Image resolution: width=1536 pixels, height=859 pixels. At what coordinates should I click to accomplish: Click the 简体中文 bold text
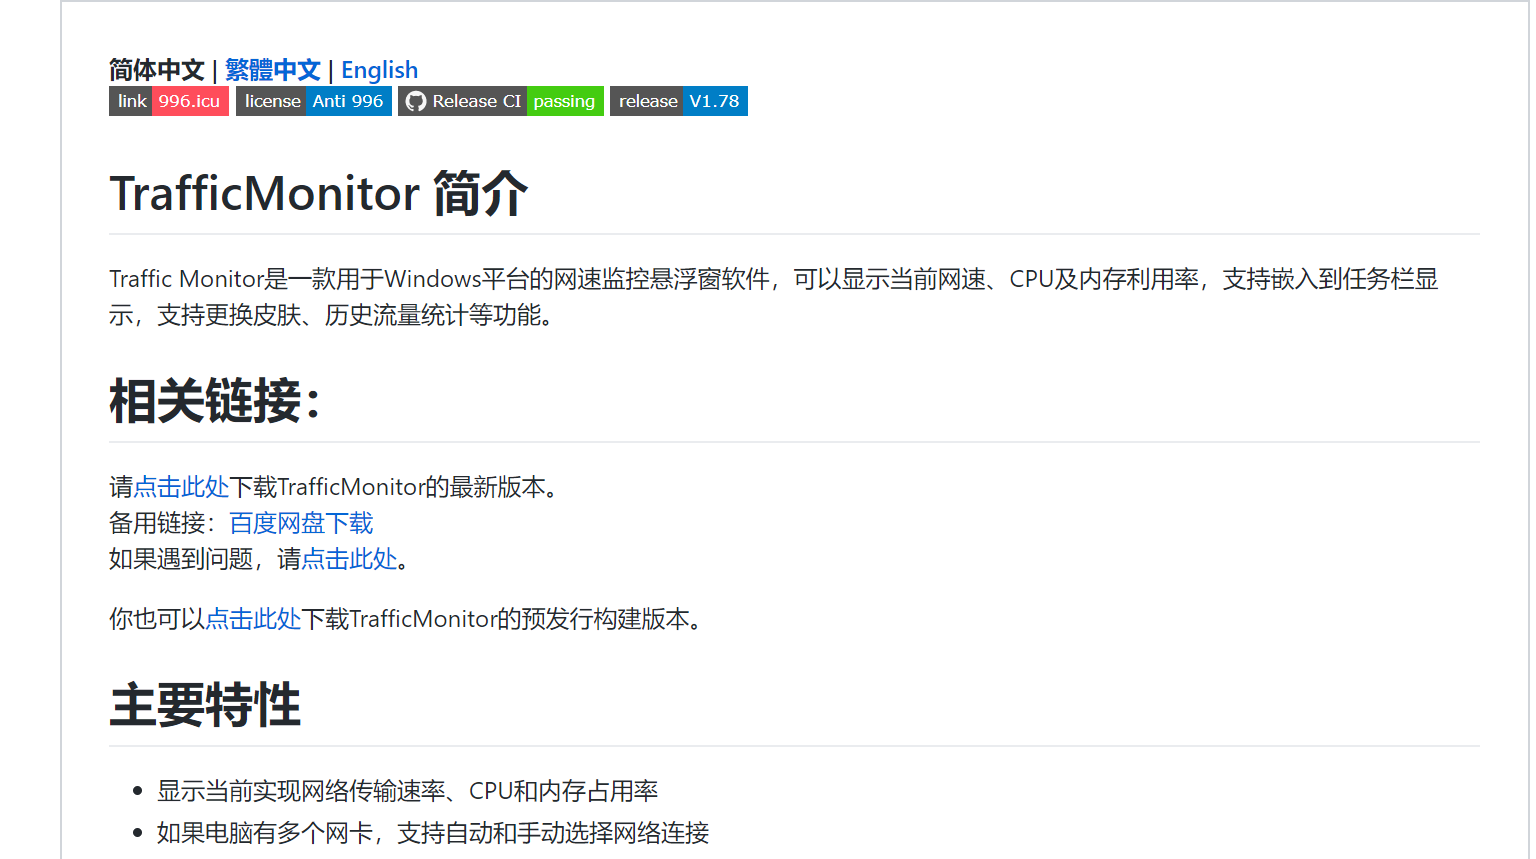(x=157, y=70)
